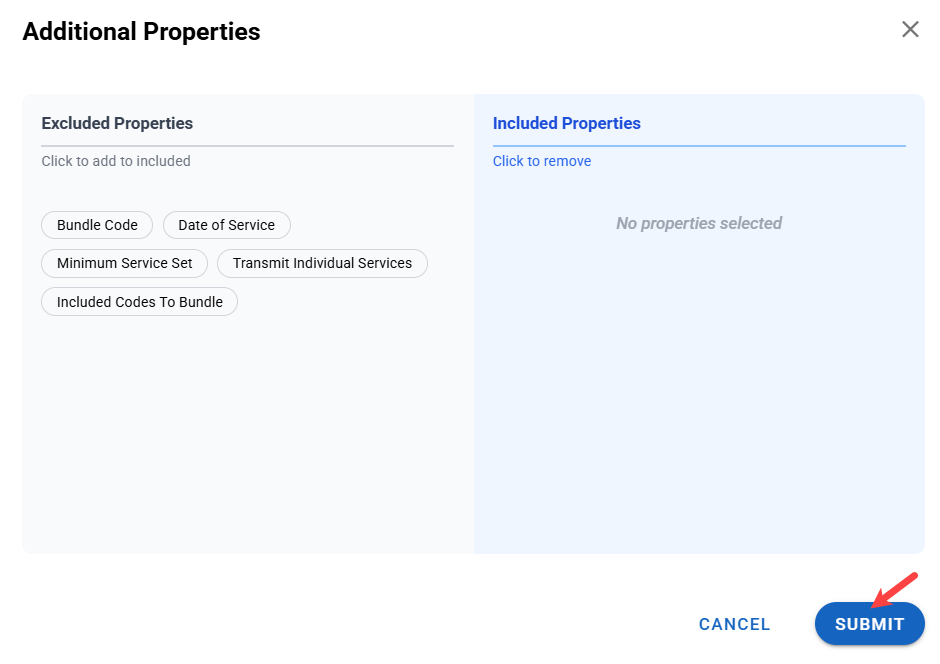940x664 pixels.
Task: Click the gray divider under Excluded Properties
Action: pyautogui.click(x=247, y=146)
